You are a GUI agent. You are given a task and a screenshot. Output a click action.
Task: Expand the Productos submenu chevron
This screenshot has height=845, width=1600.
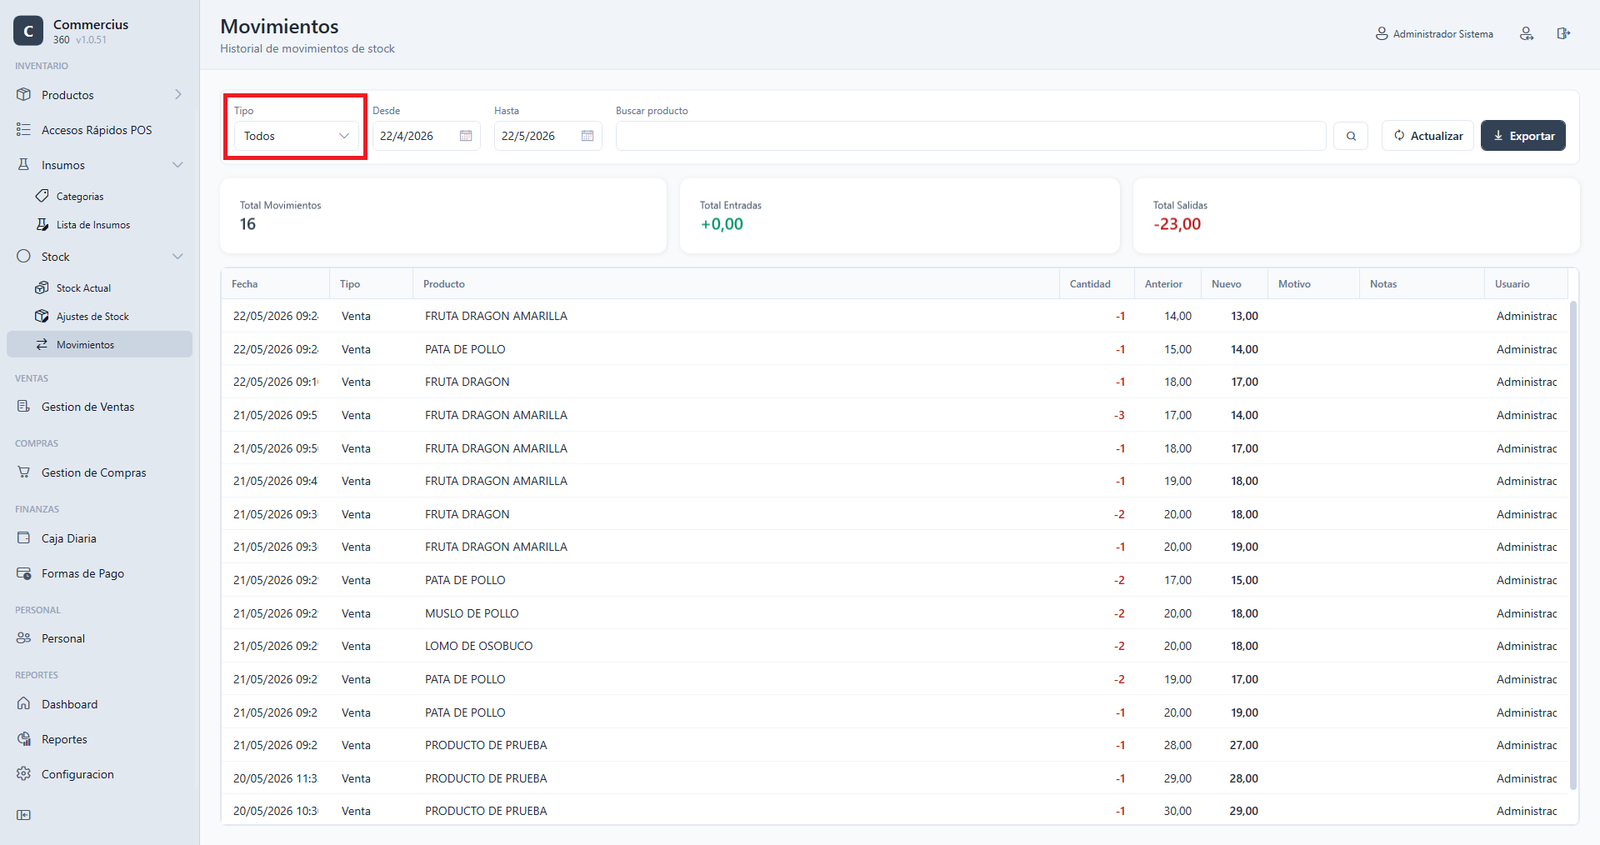178,95
